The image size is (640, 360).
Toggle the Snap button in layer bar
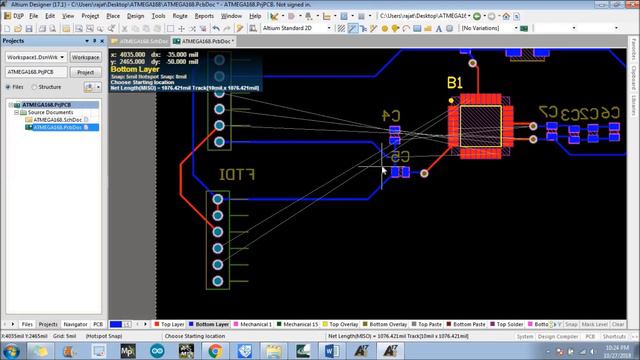[571, 324]
